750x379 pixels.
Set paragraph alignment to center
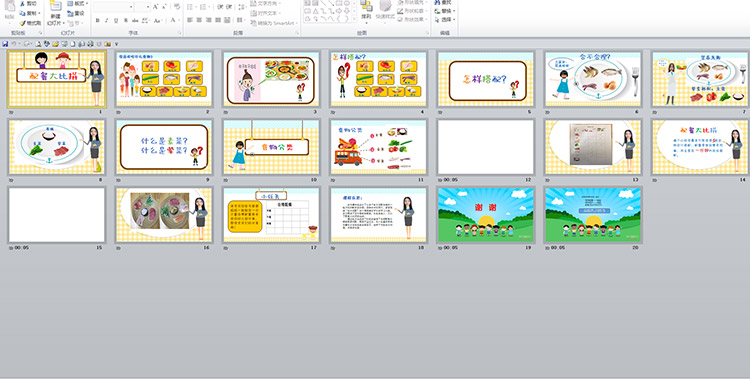pos(199,20)
